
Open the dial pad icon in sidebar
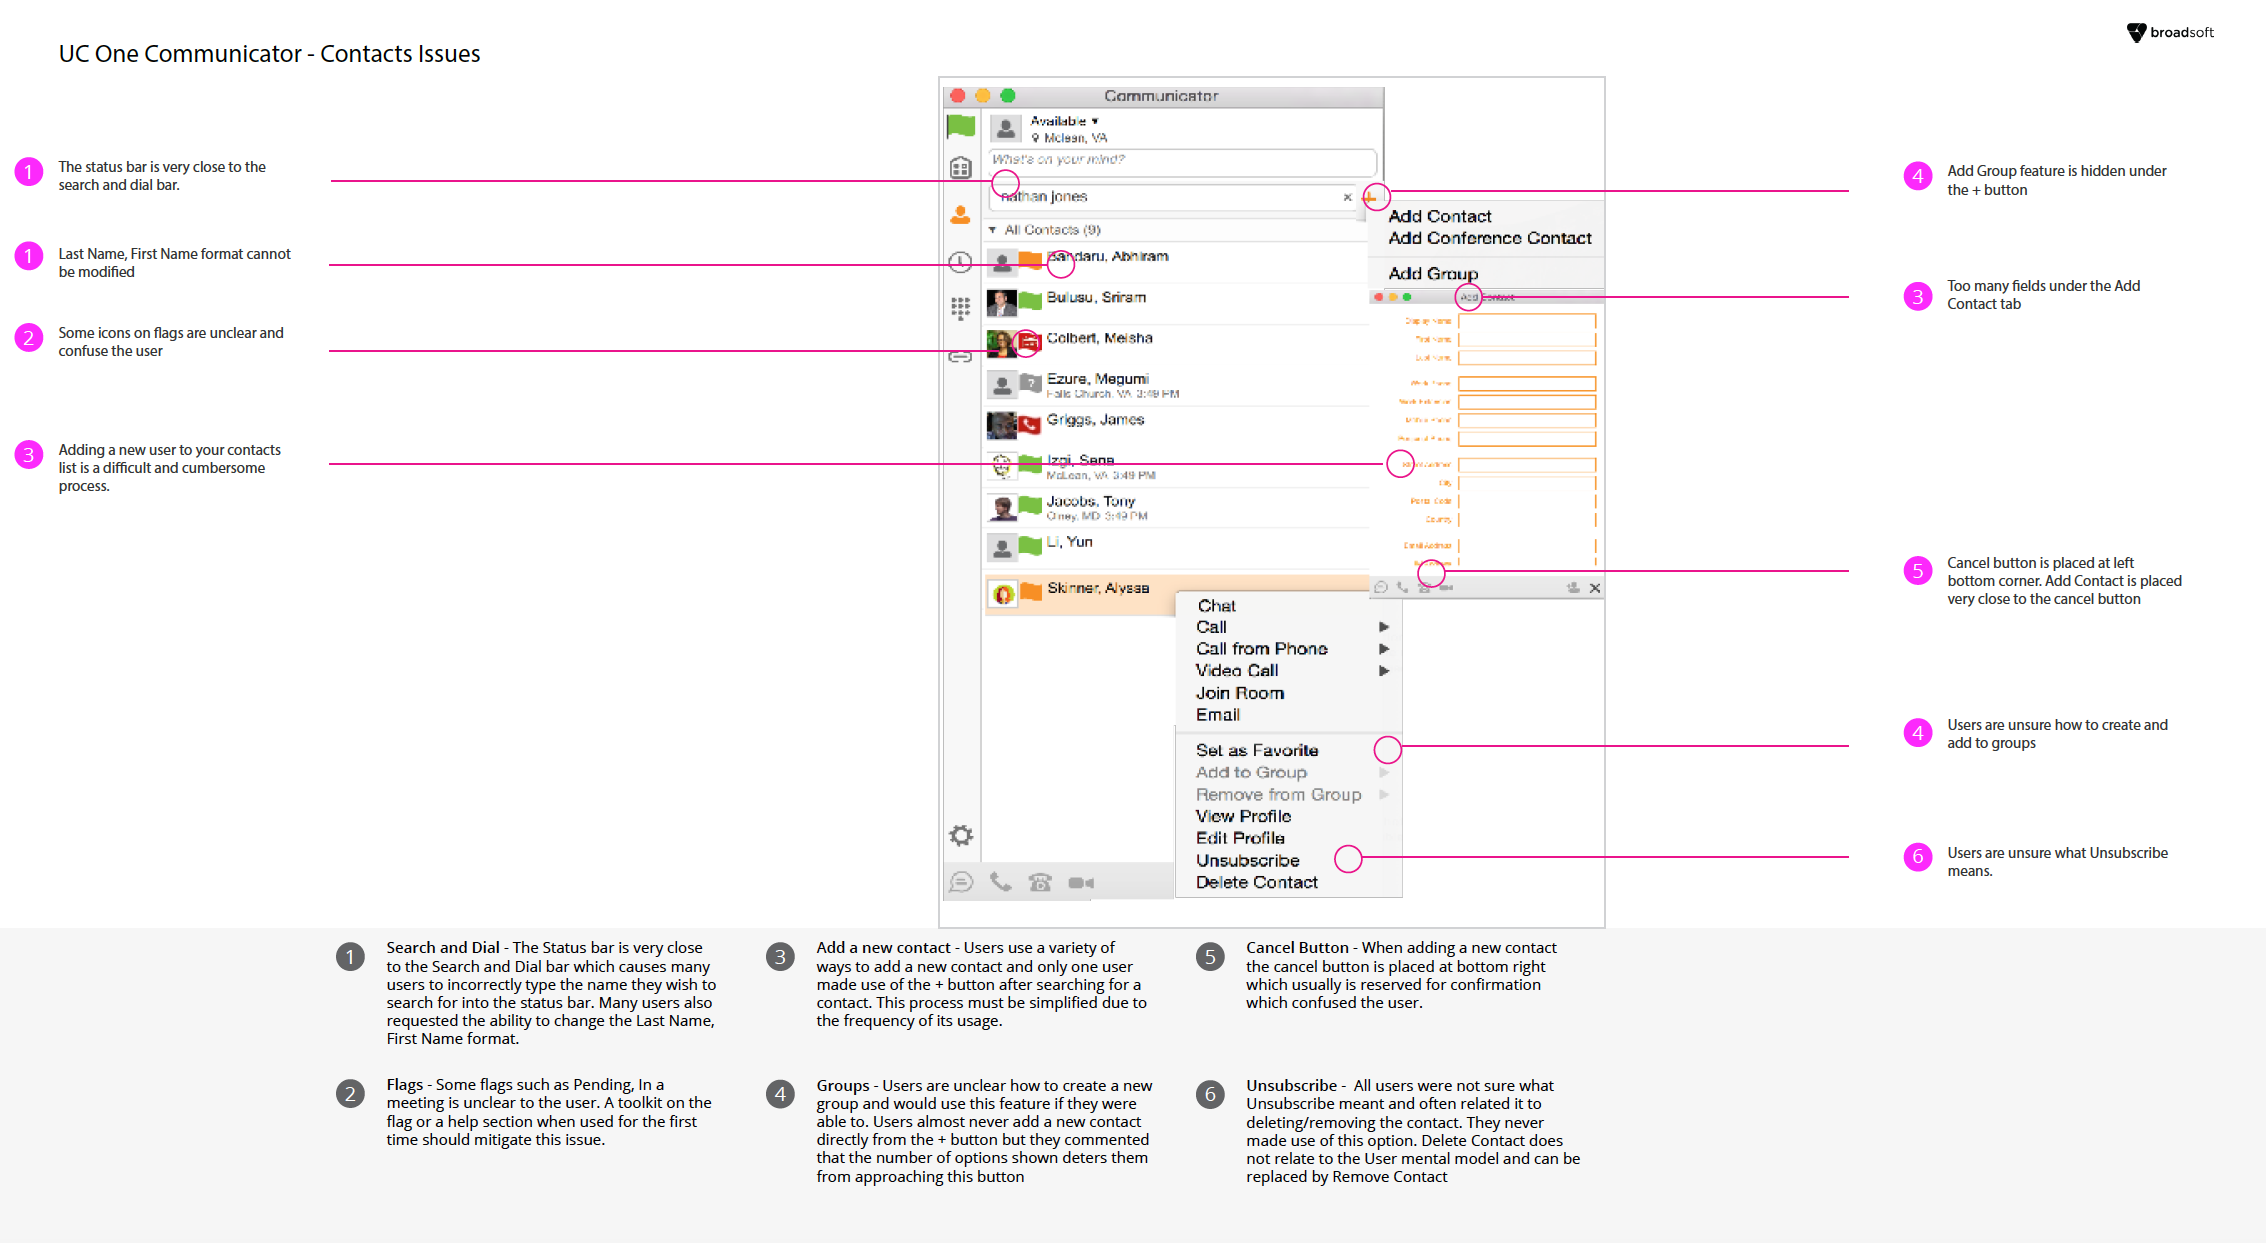pos(960,308)
